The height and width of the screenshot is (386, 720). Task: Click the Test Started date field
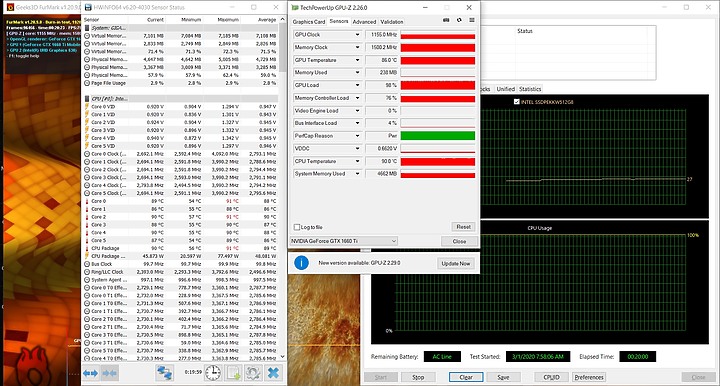pos(538,357)
